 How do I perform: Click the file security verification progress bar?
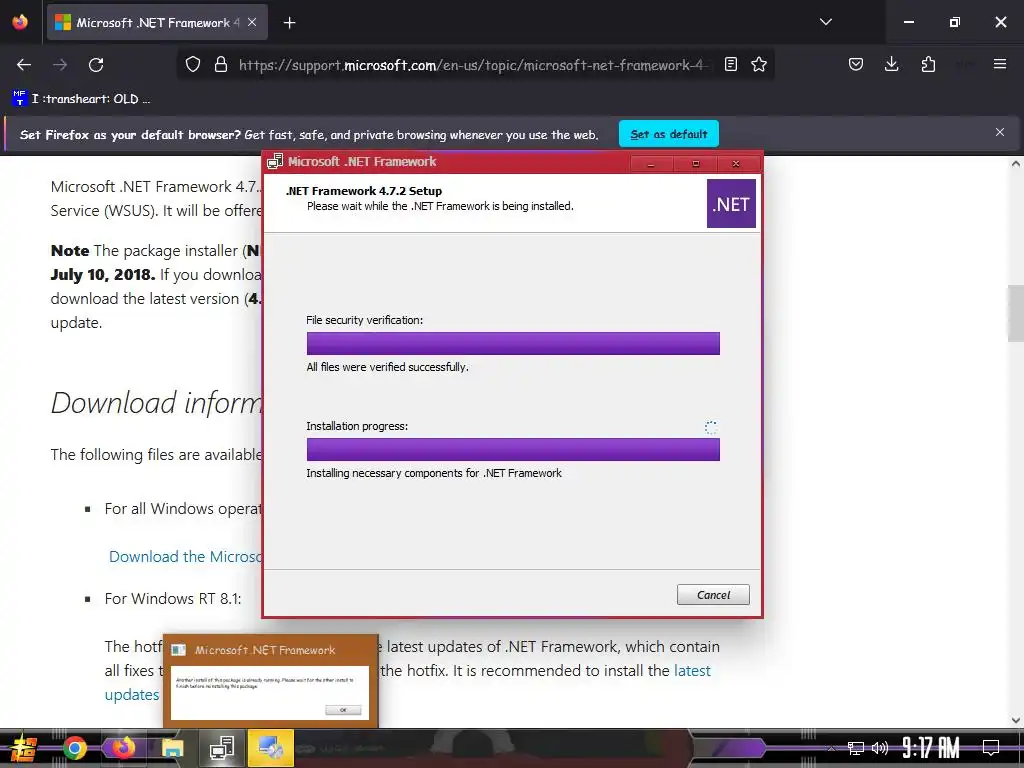(513, 344)
